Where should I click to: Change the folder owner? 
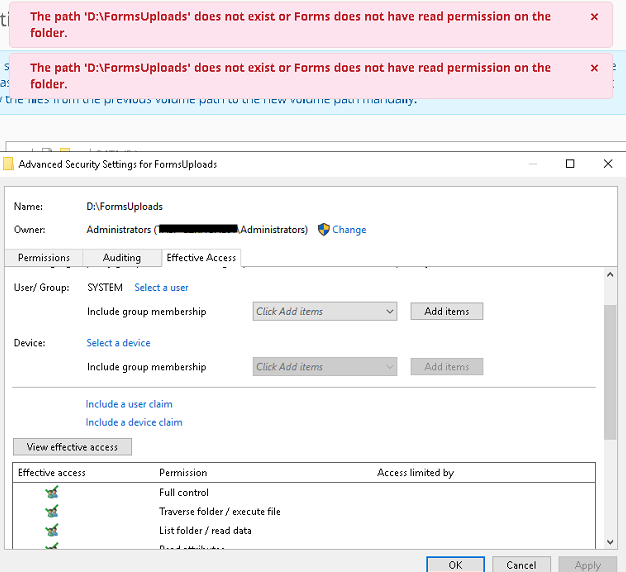click(349, 230)
